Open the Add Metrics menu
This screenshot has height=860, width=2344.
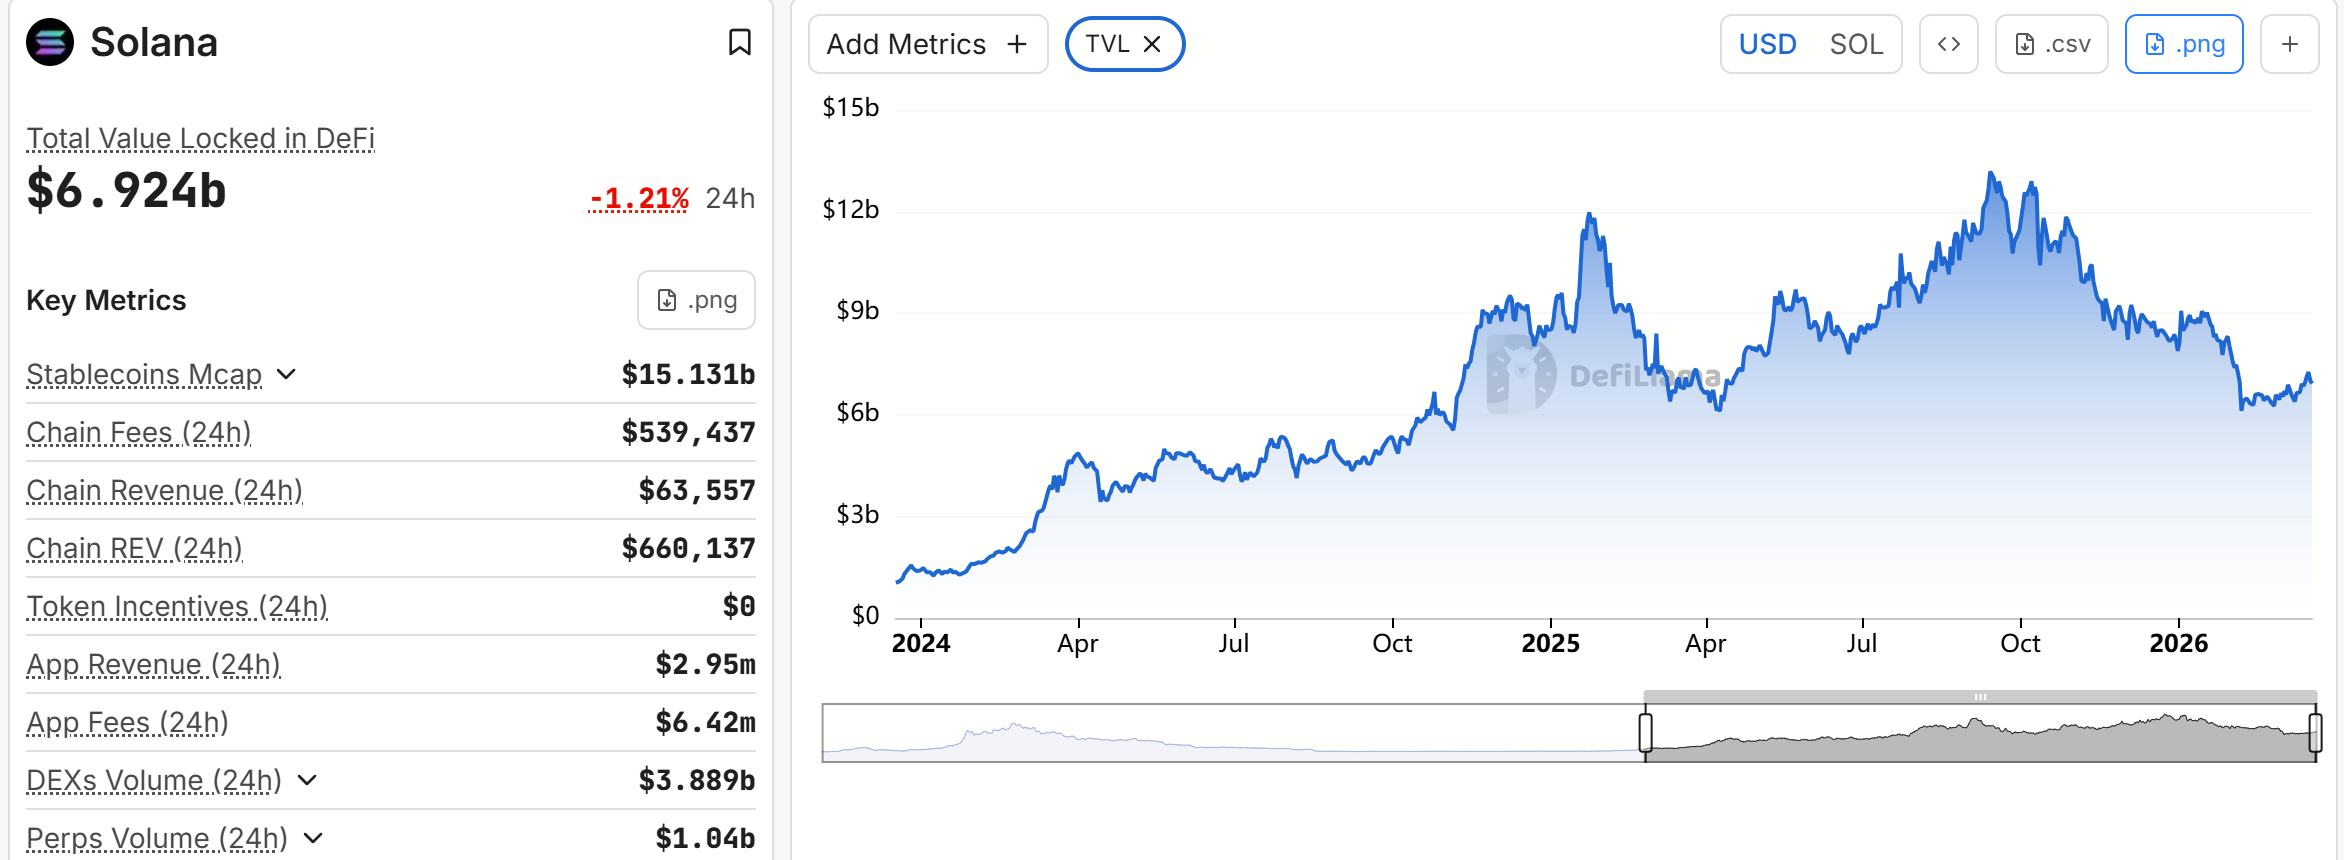[x=927, y=44]
